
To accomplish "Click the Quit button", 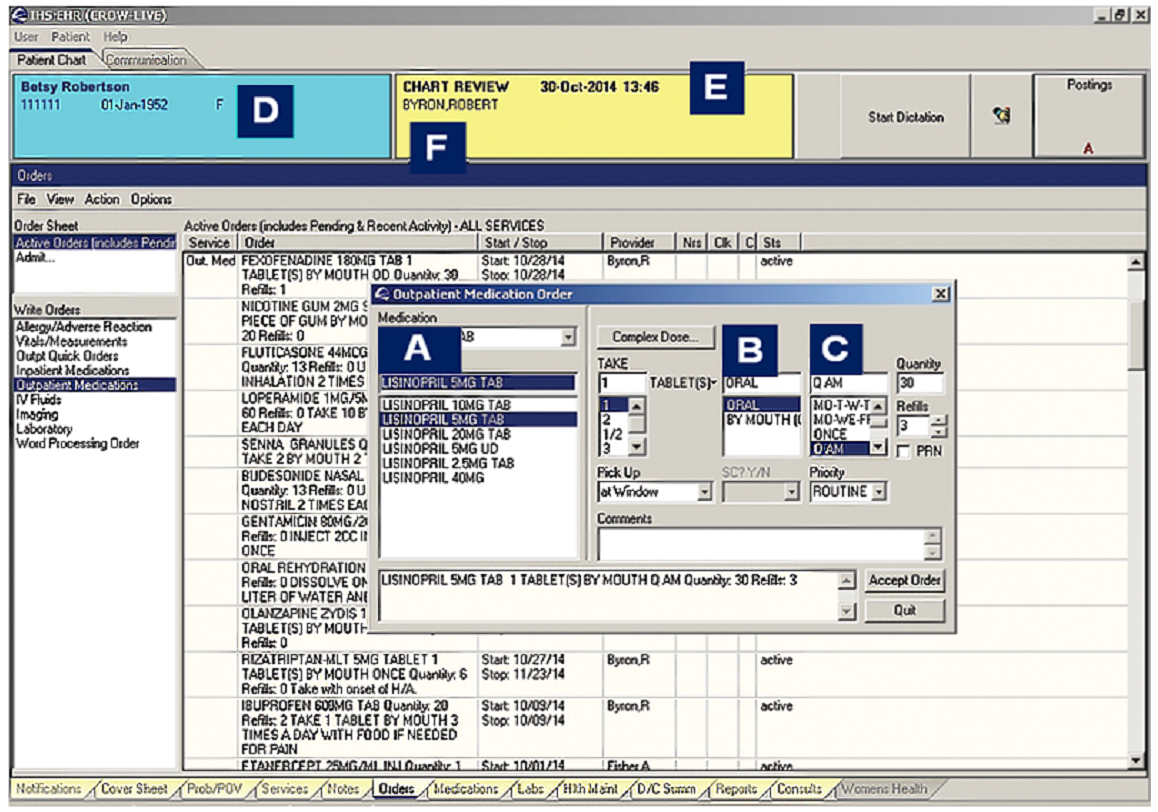I will 904,610.
